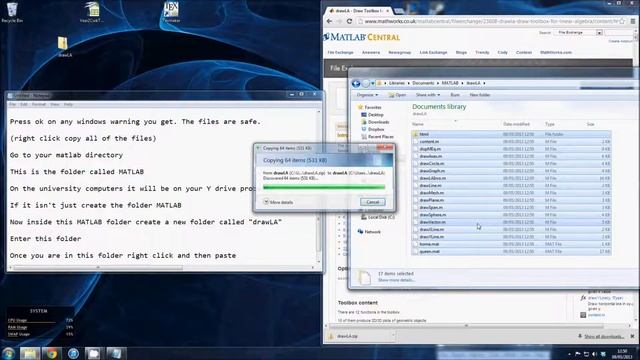Cancel the file copy operation
This screenshot has height=360, width=640.
click(372, 202)
